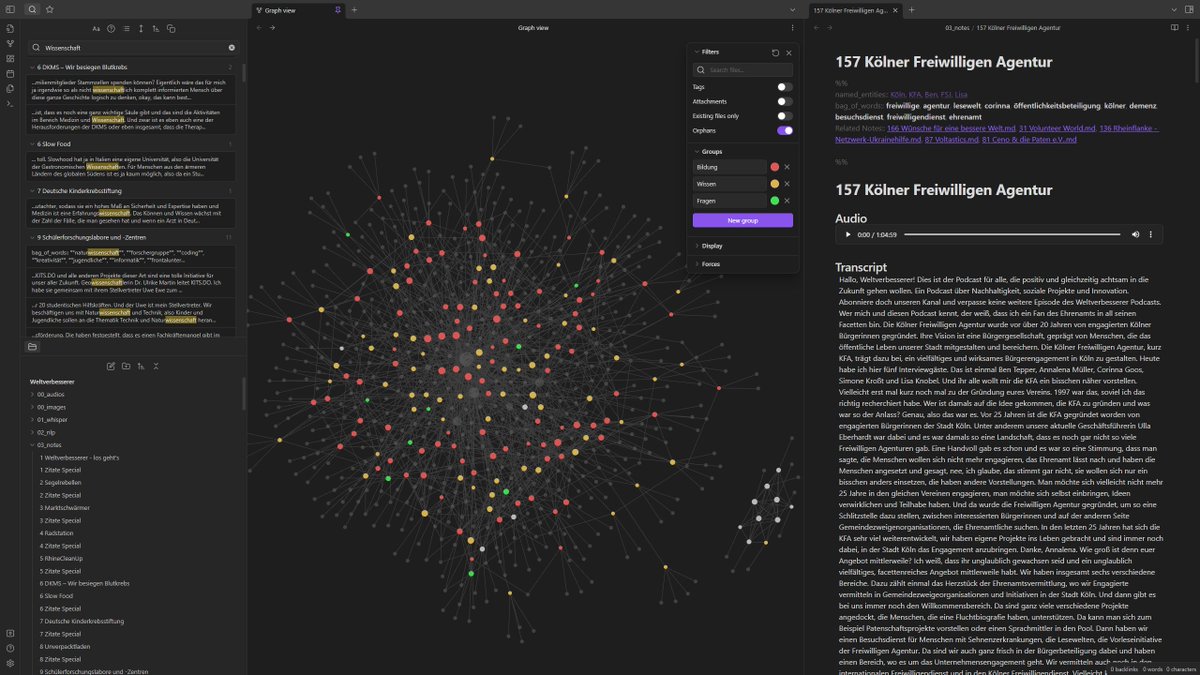The height and width of the screenshot is (675, 1200).
Task: Disable the Orphans toggle
Action: point(785,130)
